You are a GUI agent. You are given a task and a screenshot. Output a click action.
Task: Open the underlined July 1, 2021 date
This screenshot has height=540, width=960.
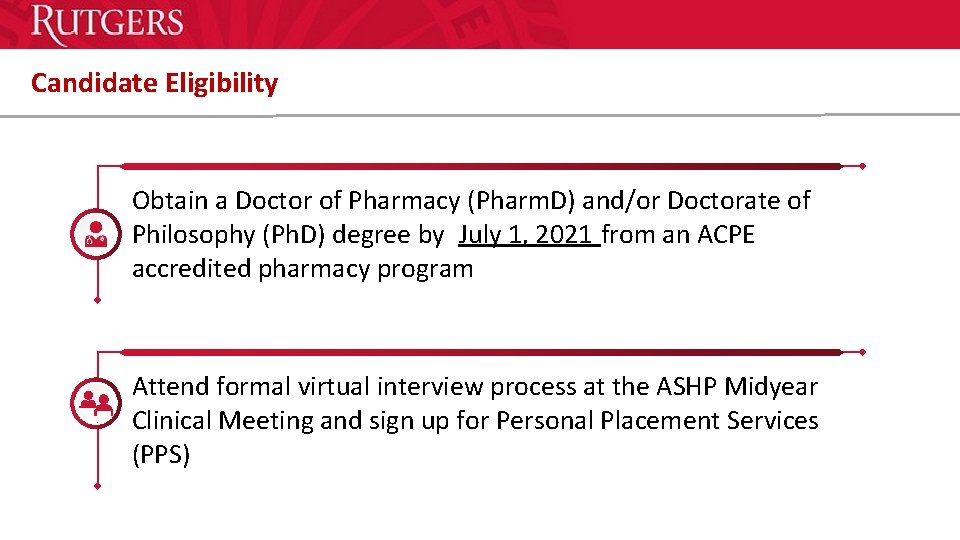(x=529, y=235)
